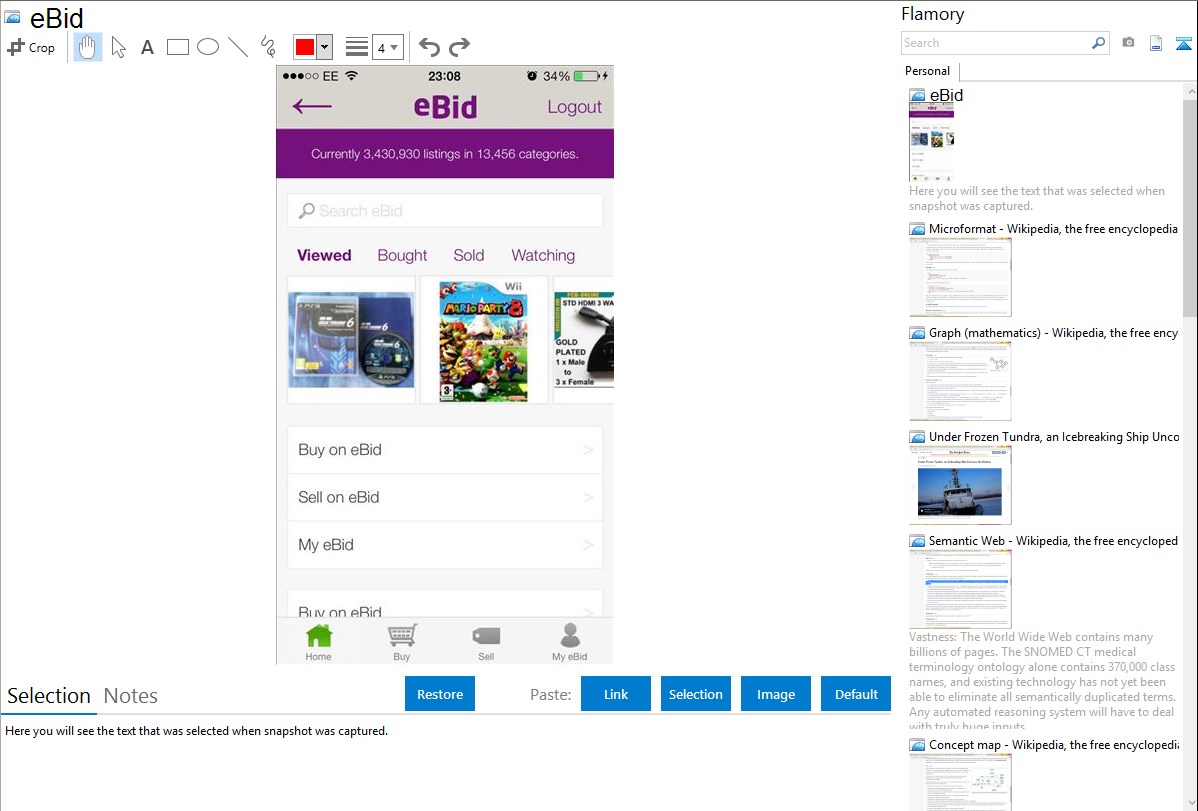Switch to the Personal tab
1198x811 pixels.
click(x=928, y=71)
